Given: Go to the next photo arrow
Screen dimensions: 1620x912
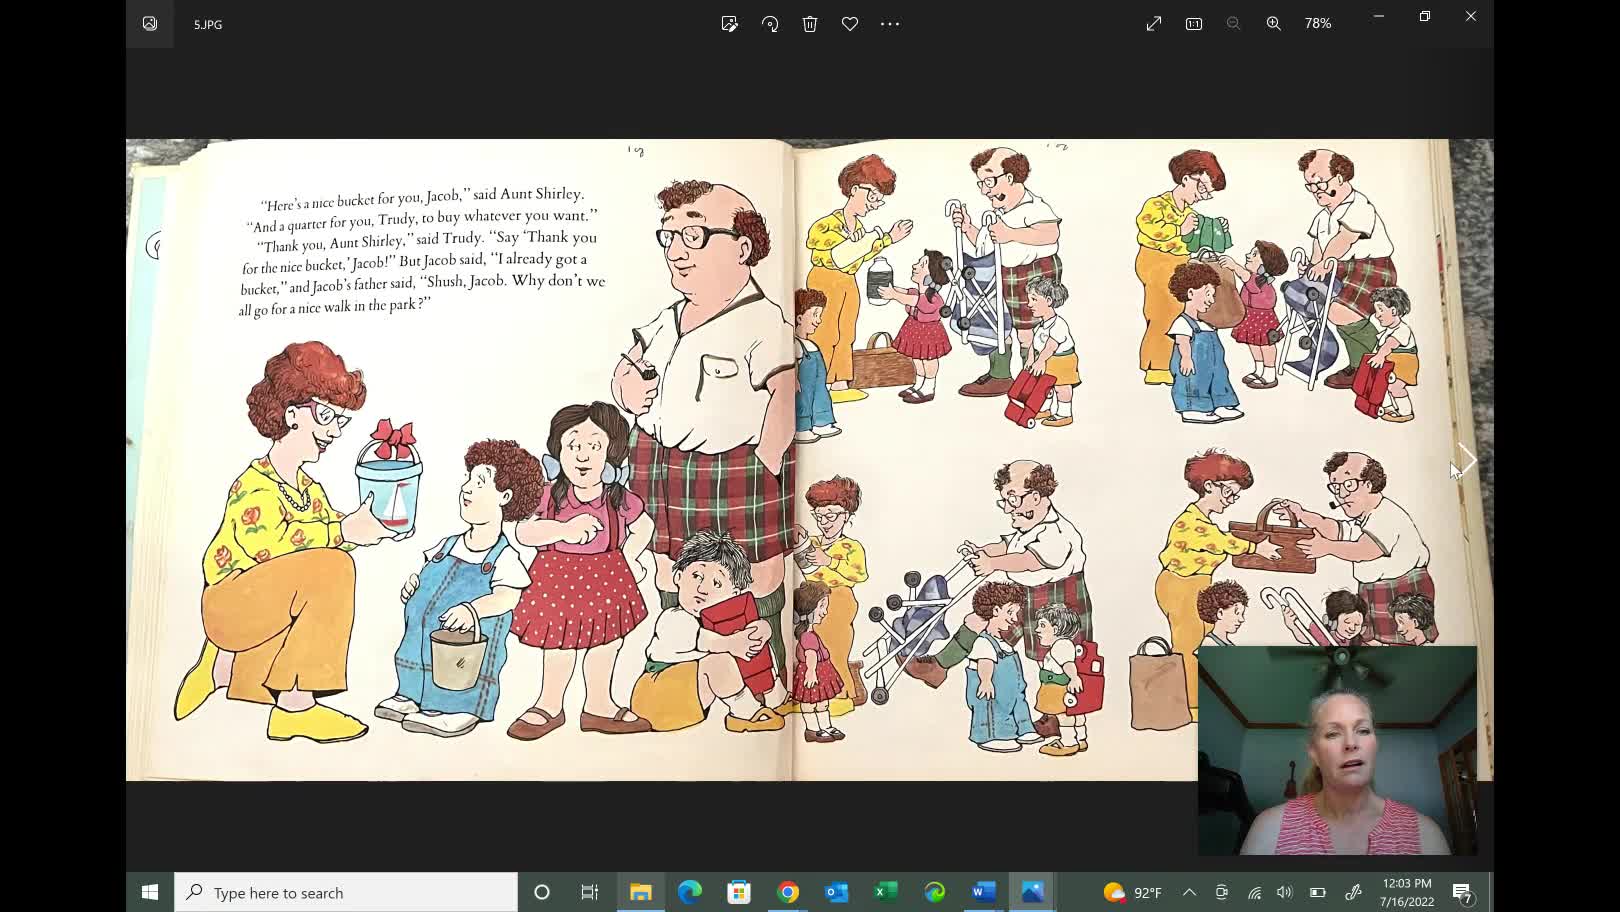Looking at the screenshot, I should 1467,460.
